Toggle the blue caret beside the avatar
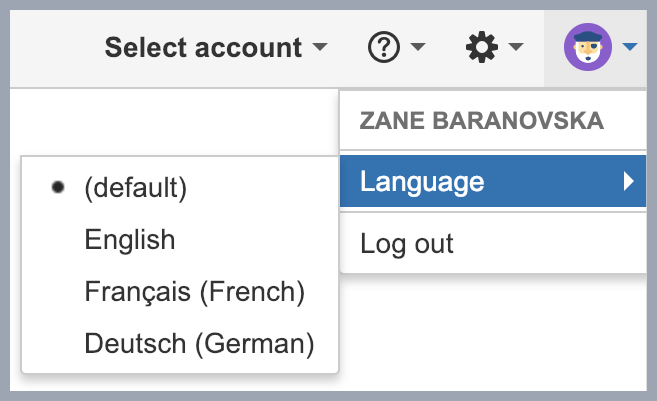Screen dimensions: 657x401 click(629, 47)
